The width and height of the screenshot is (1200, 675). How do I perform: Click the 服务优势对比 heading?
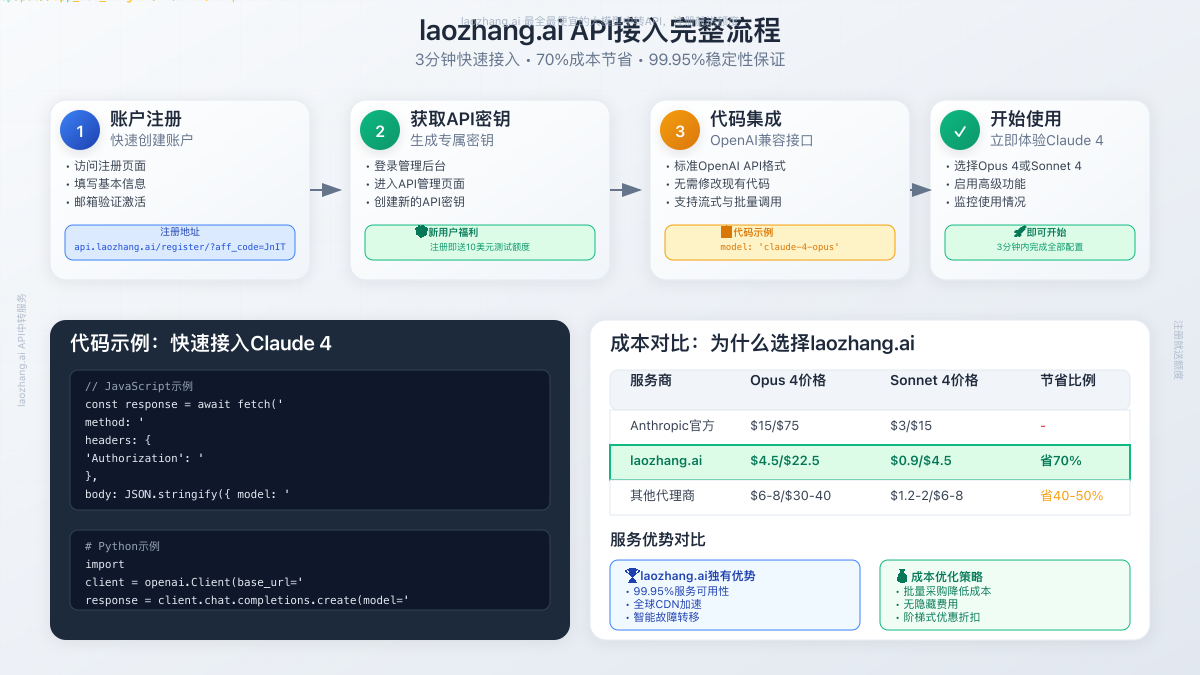click(x=658, y=540)
